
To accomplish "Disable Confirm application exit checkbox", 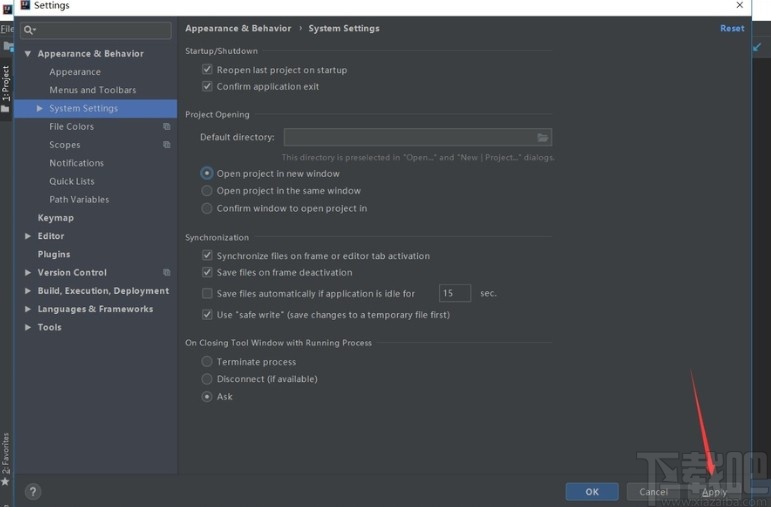I will click(x=207, y=87).
